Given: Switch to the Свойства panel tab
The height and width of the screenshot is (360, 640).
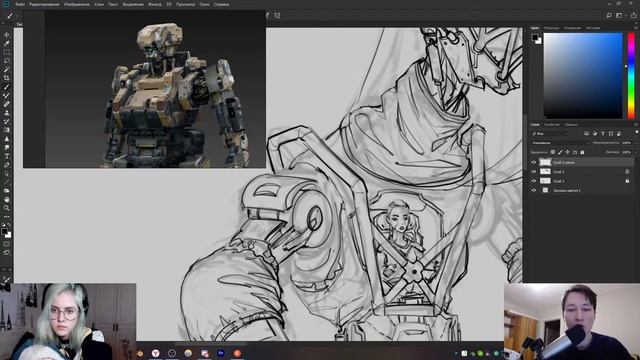Looking at the screenshot, I should coord(552,124).
